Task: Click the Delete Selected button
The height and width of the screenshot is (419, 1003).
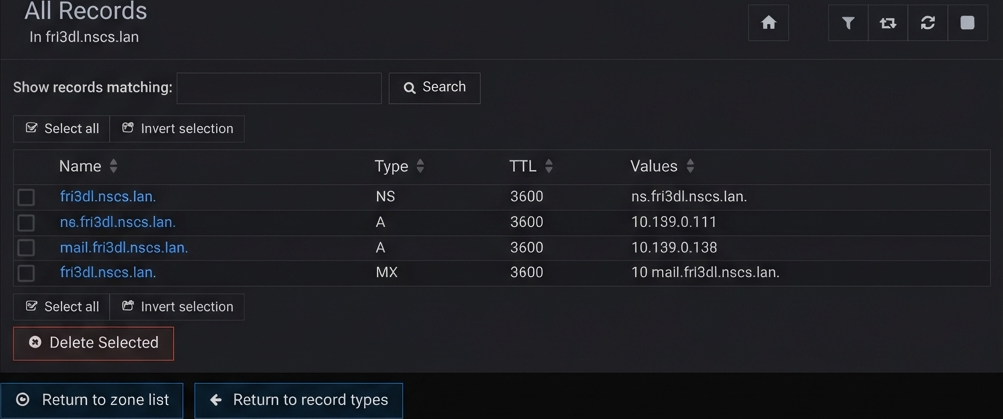Action: 93,343
